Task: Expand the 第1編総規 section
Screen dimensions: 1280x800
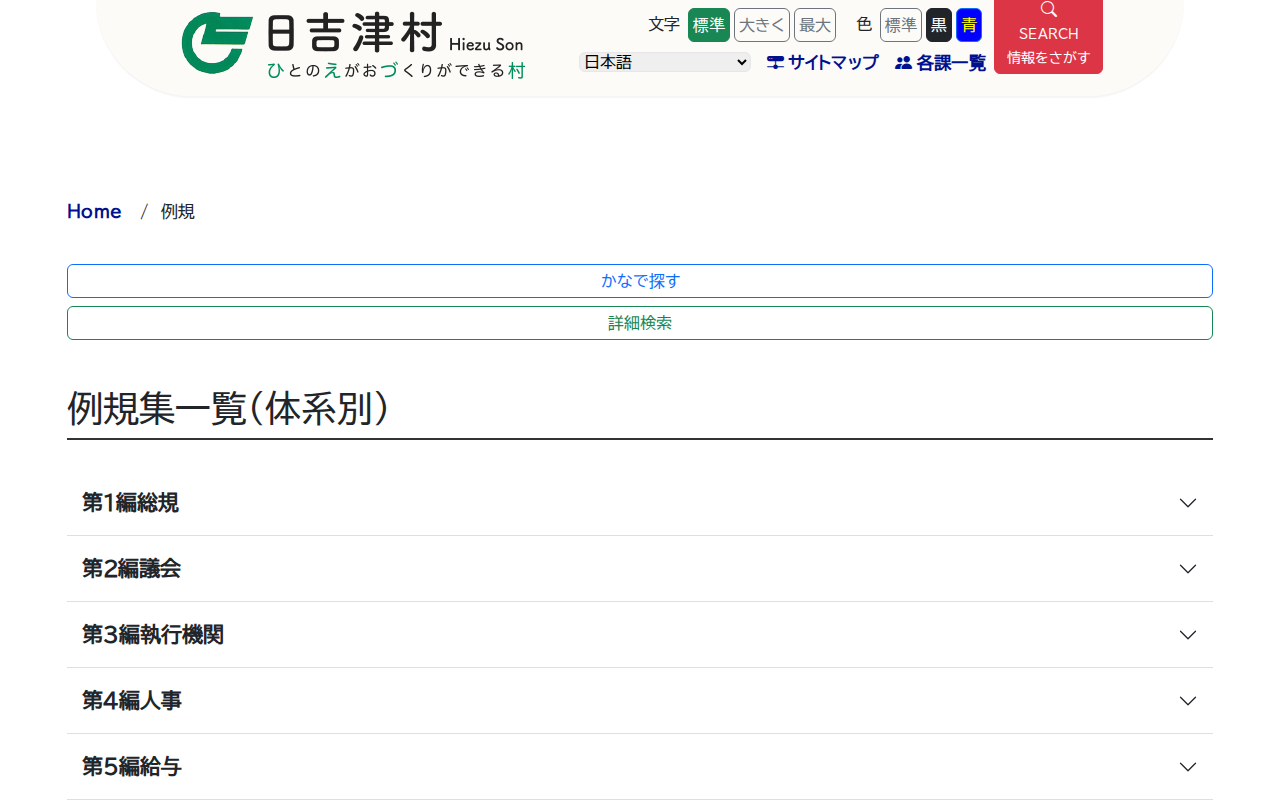Action: (640, 503)
